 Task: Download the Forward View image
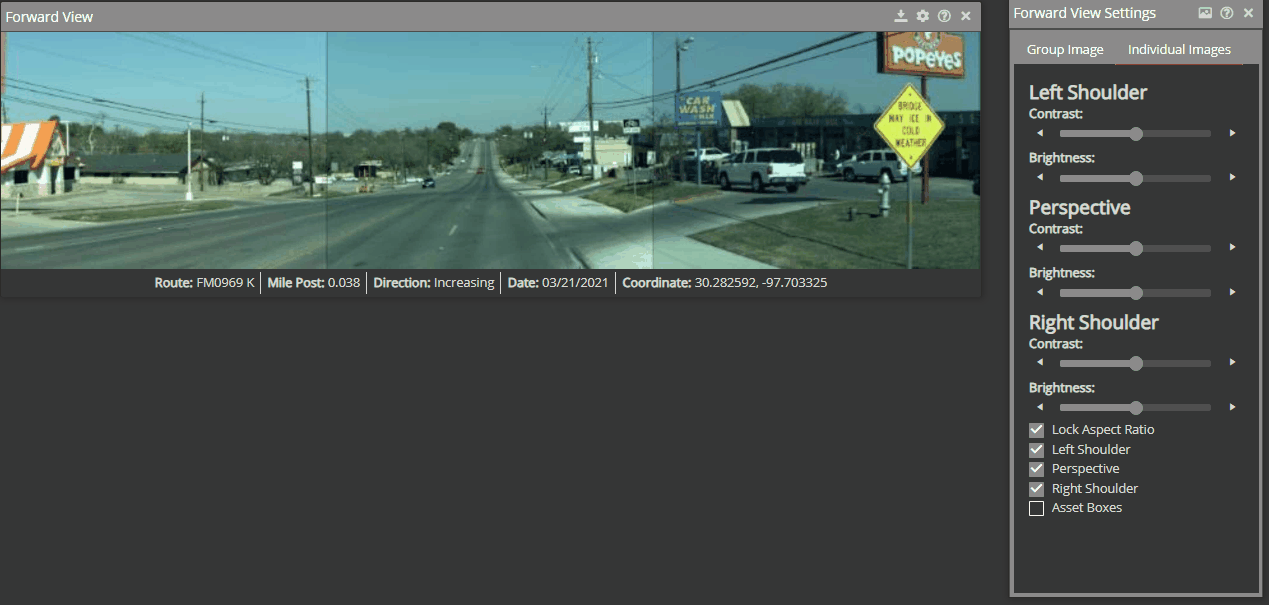[x=900, y=16]
